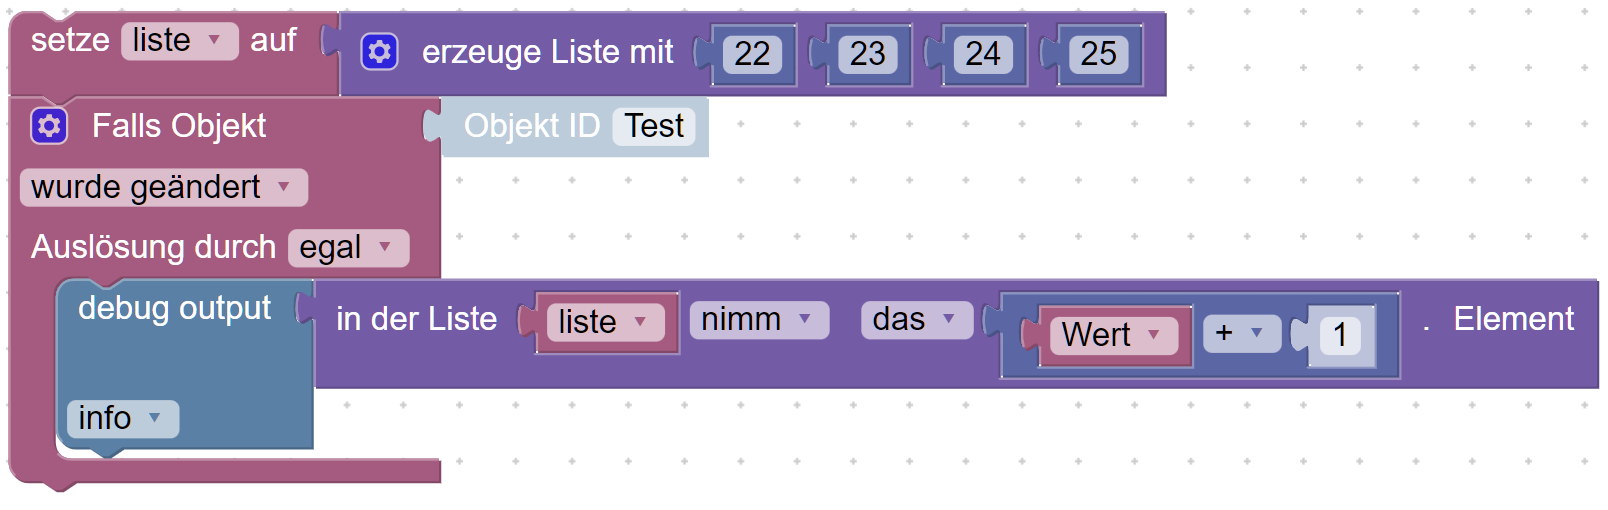Click gear icon on 'Falls Objekt' block

tap(49, 126)
